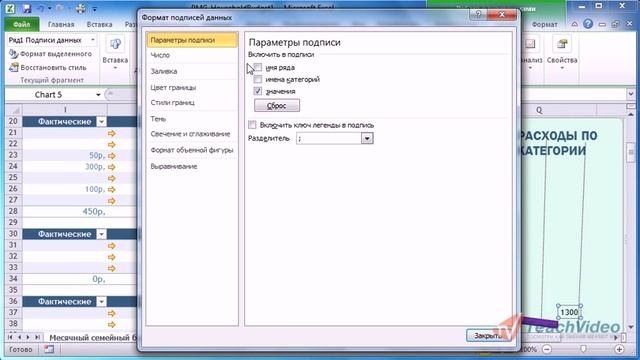Open the chart element selector dropdown
The width and height of the screenshot is (640, 360).
93,40
